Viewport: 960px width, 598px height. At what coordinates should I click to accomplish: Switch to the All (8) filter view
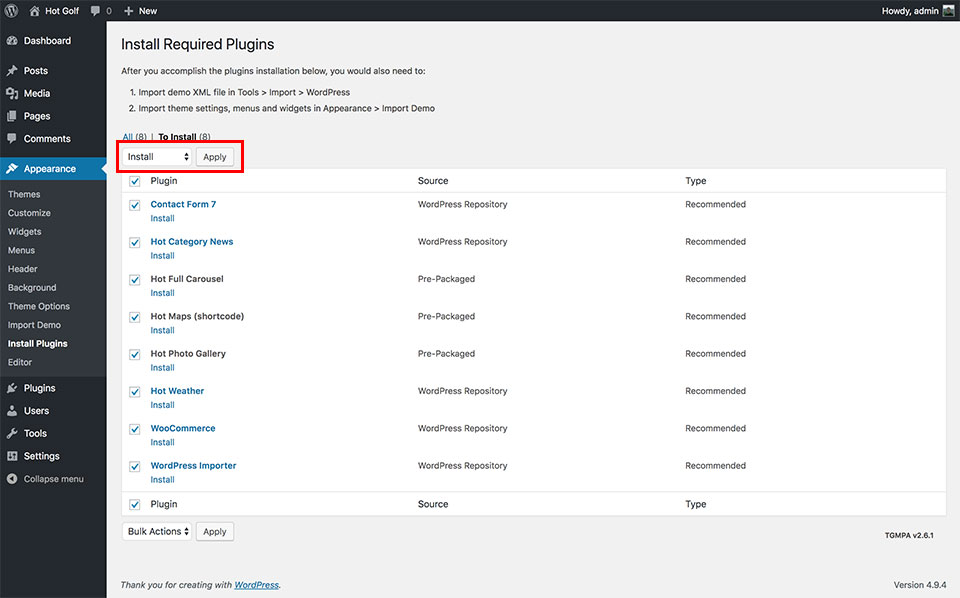pos(135,137)
